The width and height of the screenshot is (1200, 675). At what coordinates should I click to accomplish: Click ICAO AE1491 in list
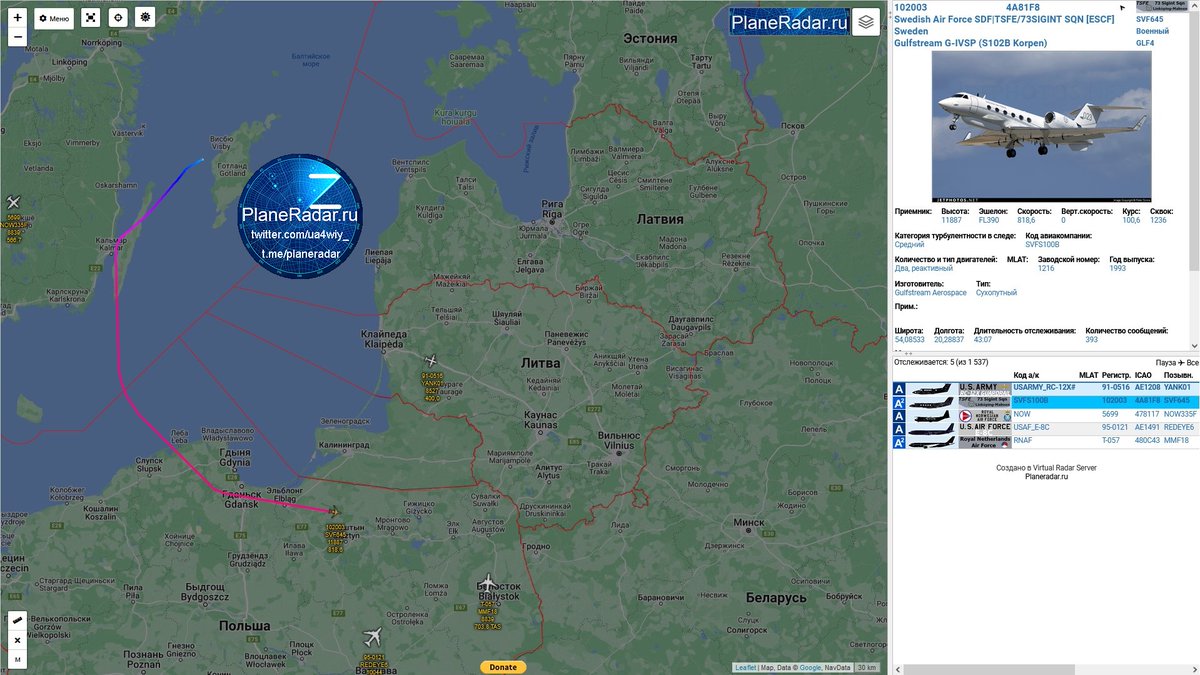click(1147, 428)
